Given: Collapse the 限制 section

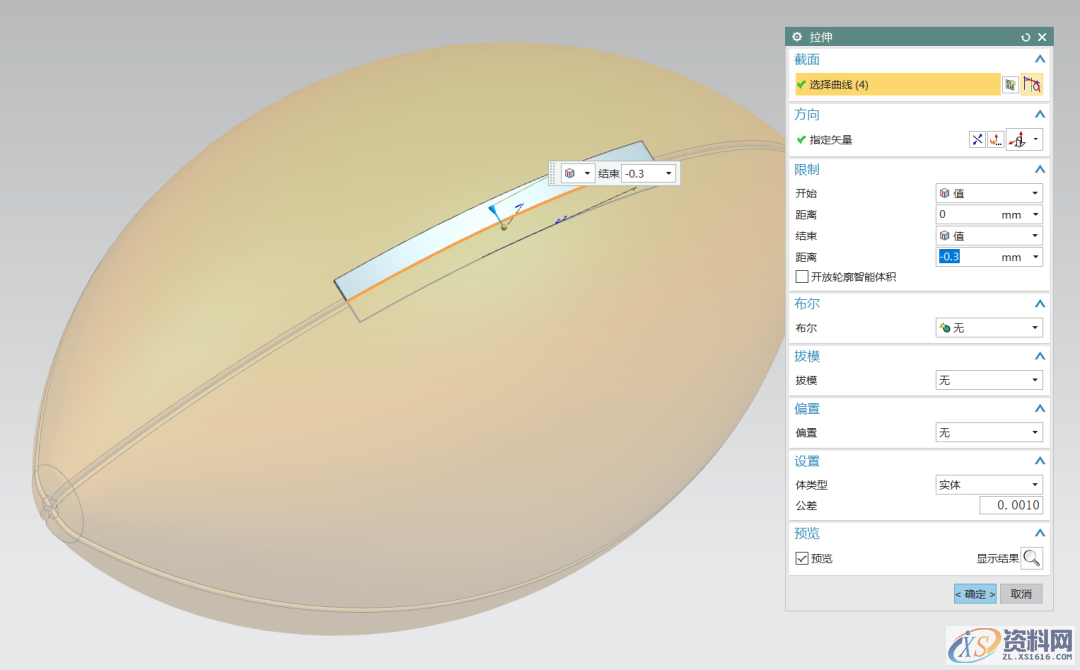Looking at the screenshot, I should [1040, 169].
